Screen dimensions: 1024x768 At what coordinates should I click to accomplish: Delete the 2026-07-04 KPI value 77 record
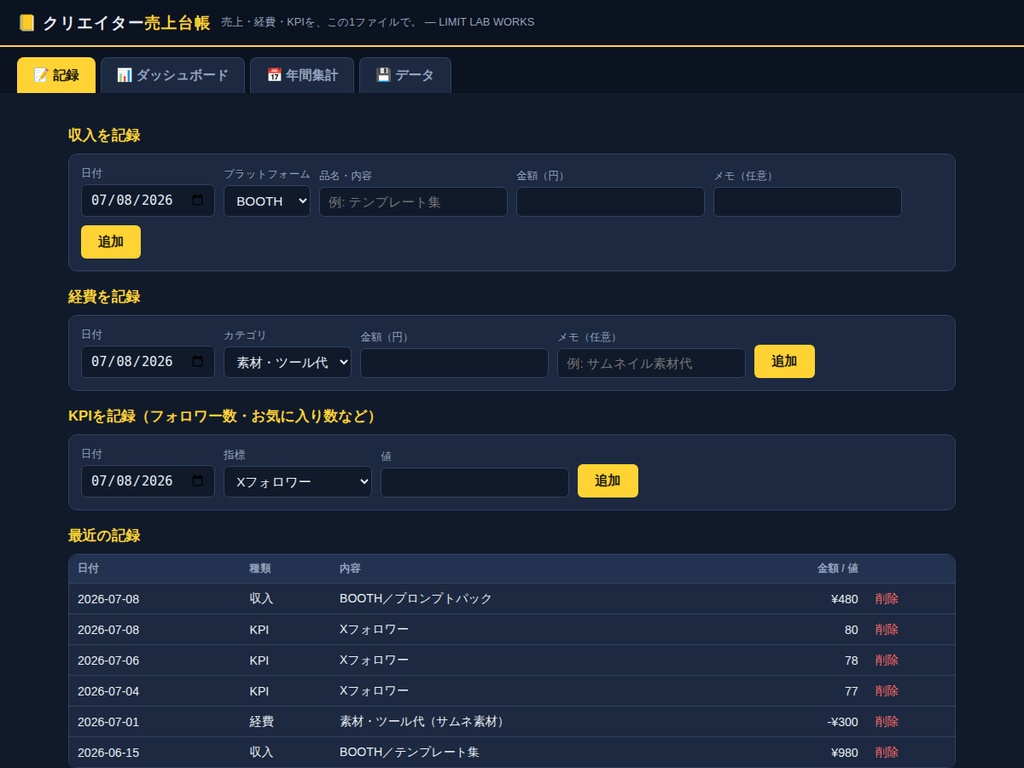(886, 691)
